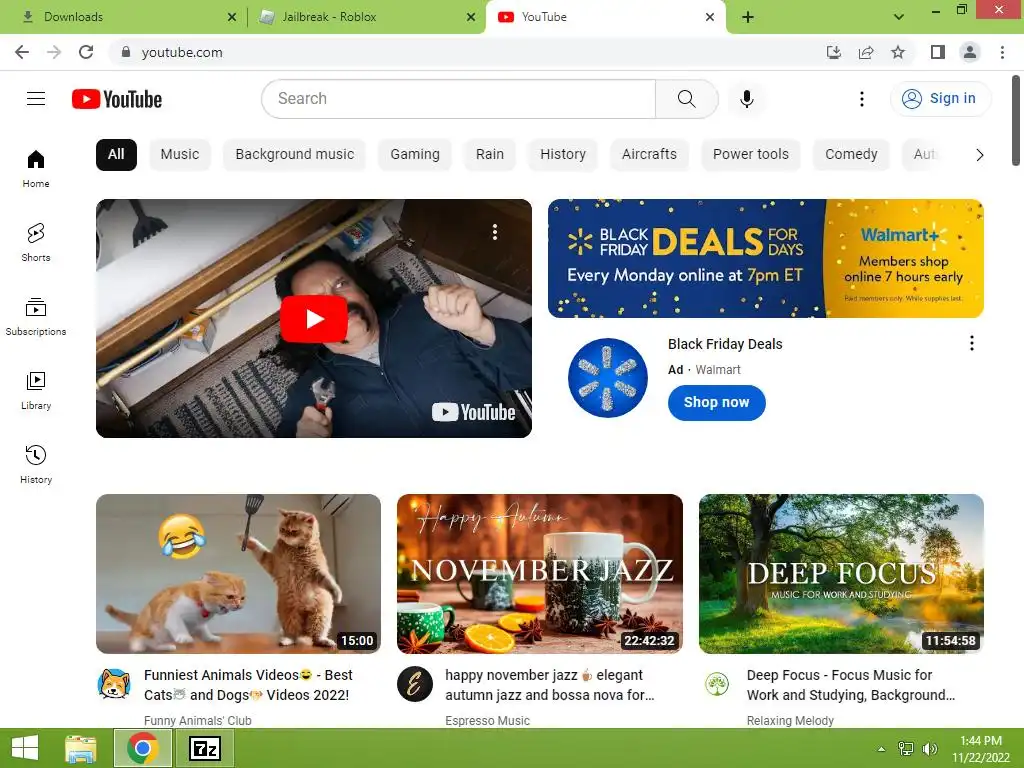Open featured video three-dot options
The height and width of the screenshot is (768, 1024).
point(495,232)
